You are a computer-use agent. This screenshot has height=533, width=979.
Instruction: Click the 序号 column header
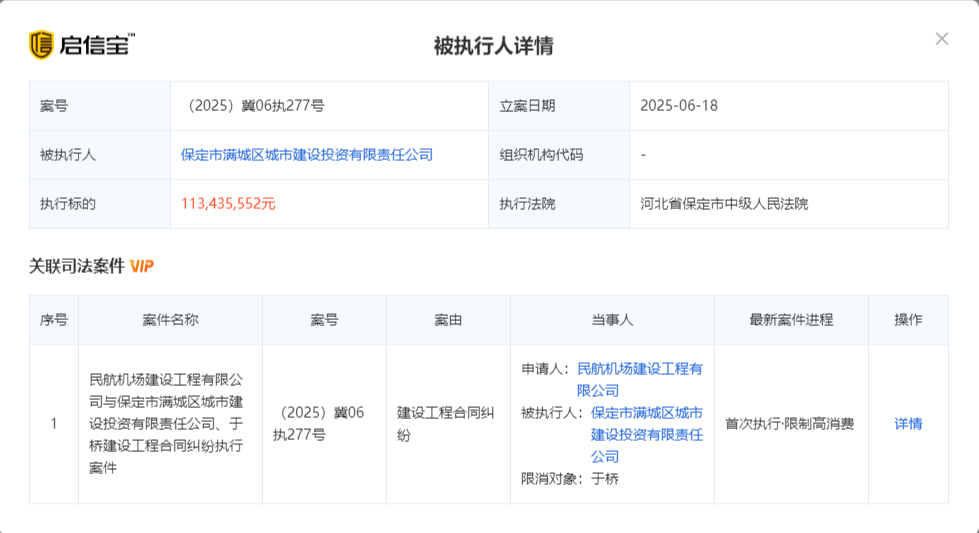point(54,320)
